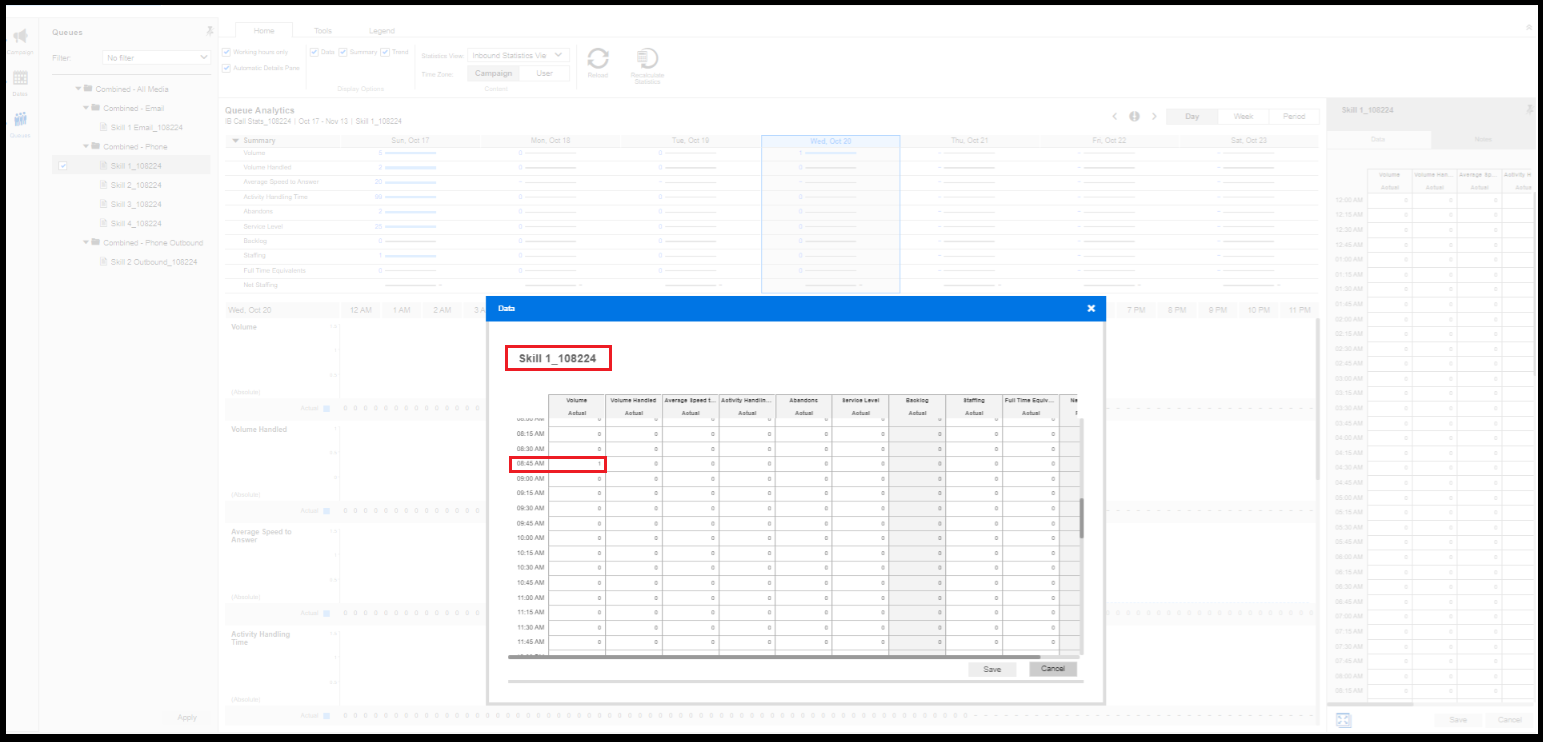Select the Period view button

tap(1294, 116)
